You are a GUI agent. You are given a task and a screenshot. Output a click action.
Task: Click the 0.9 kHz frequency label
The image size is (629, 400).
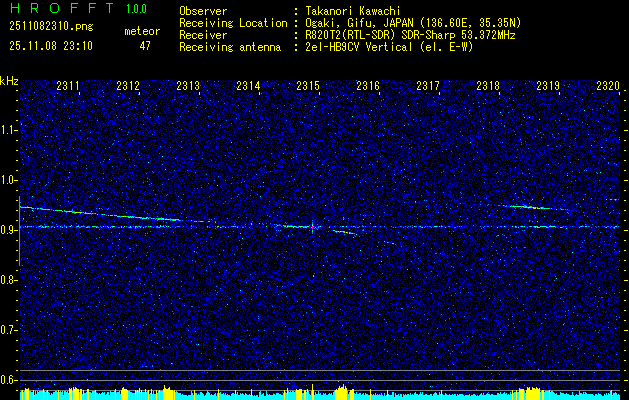(x=8, y=230)
